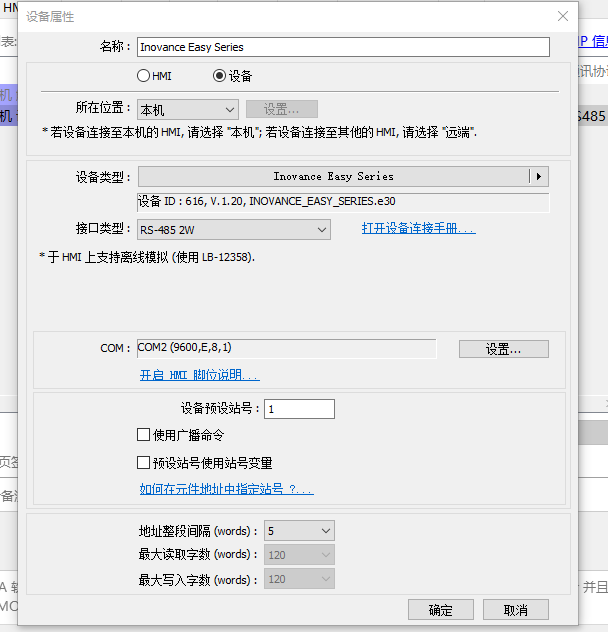Click the 名称 text field

pos(343,47)
